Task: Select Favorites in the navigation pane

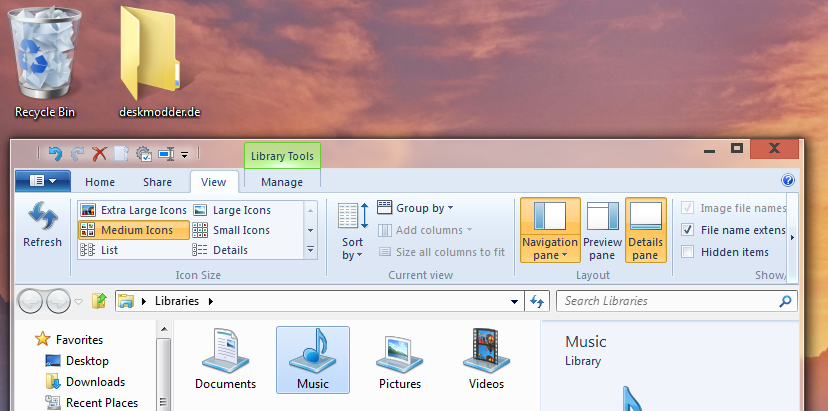Action: 69,340
